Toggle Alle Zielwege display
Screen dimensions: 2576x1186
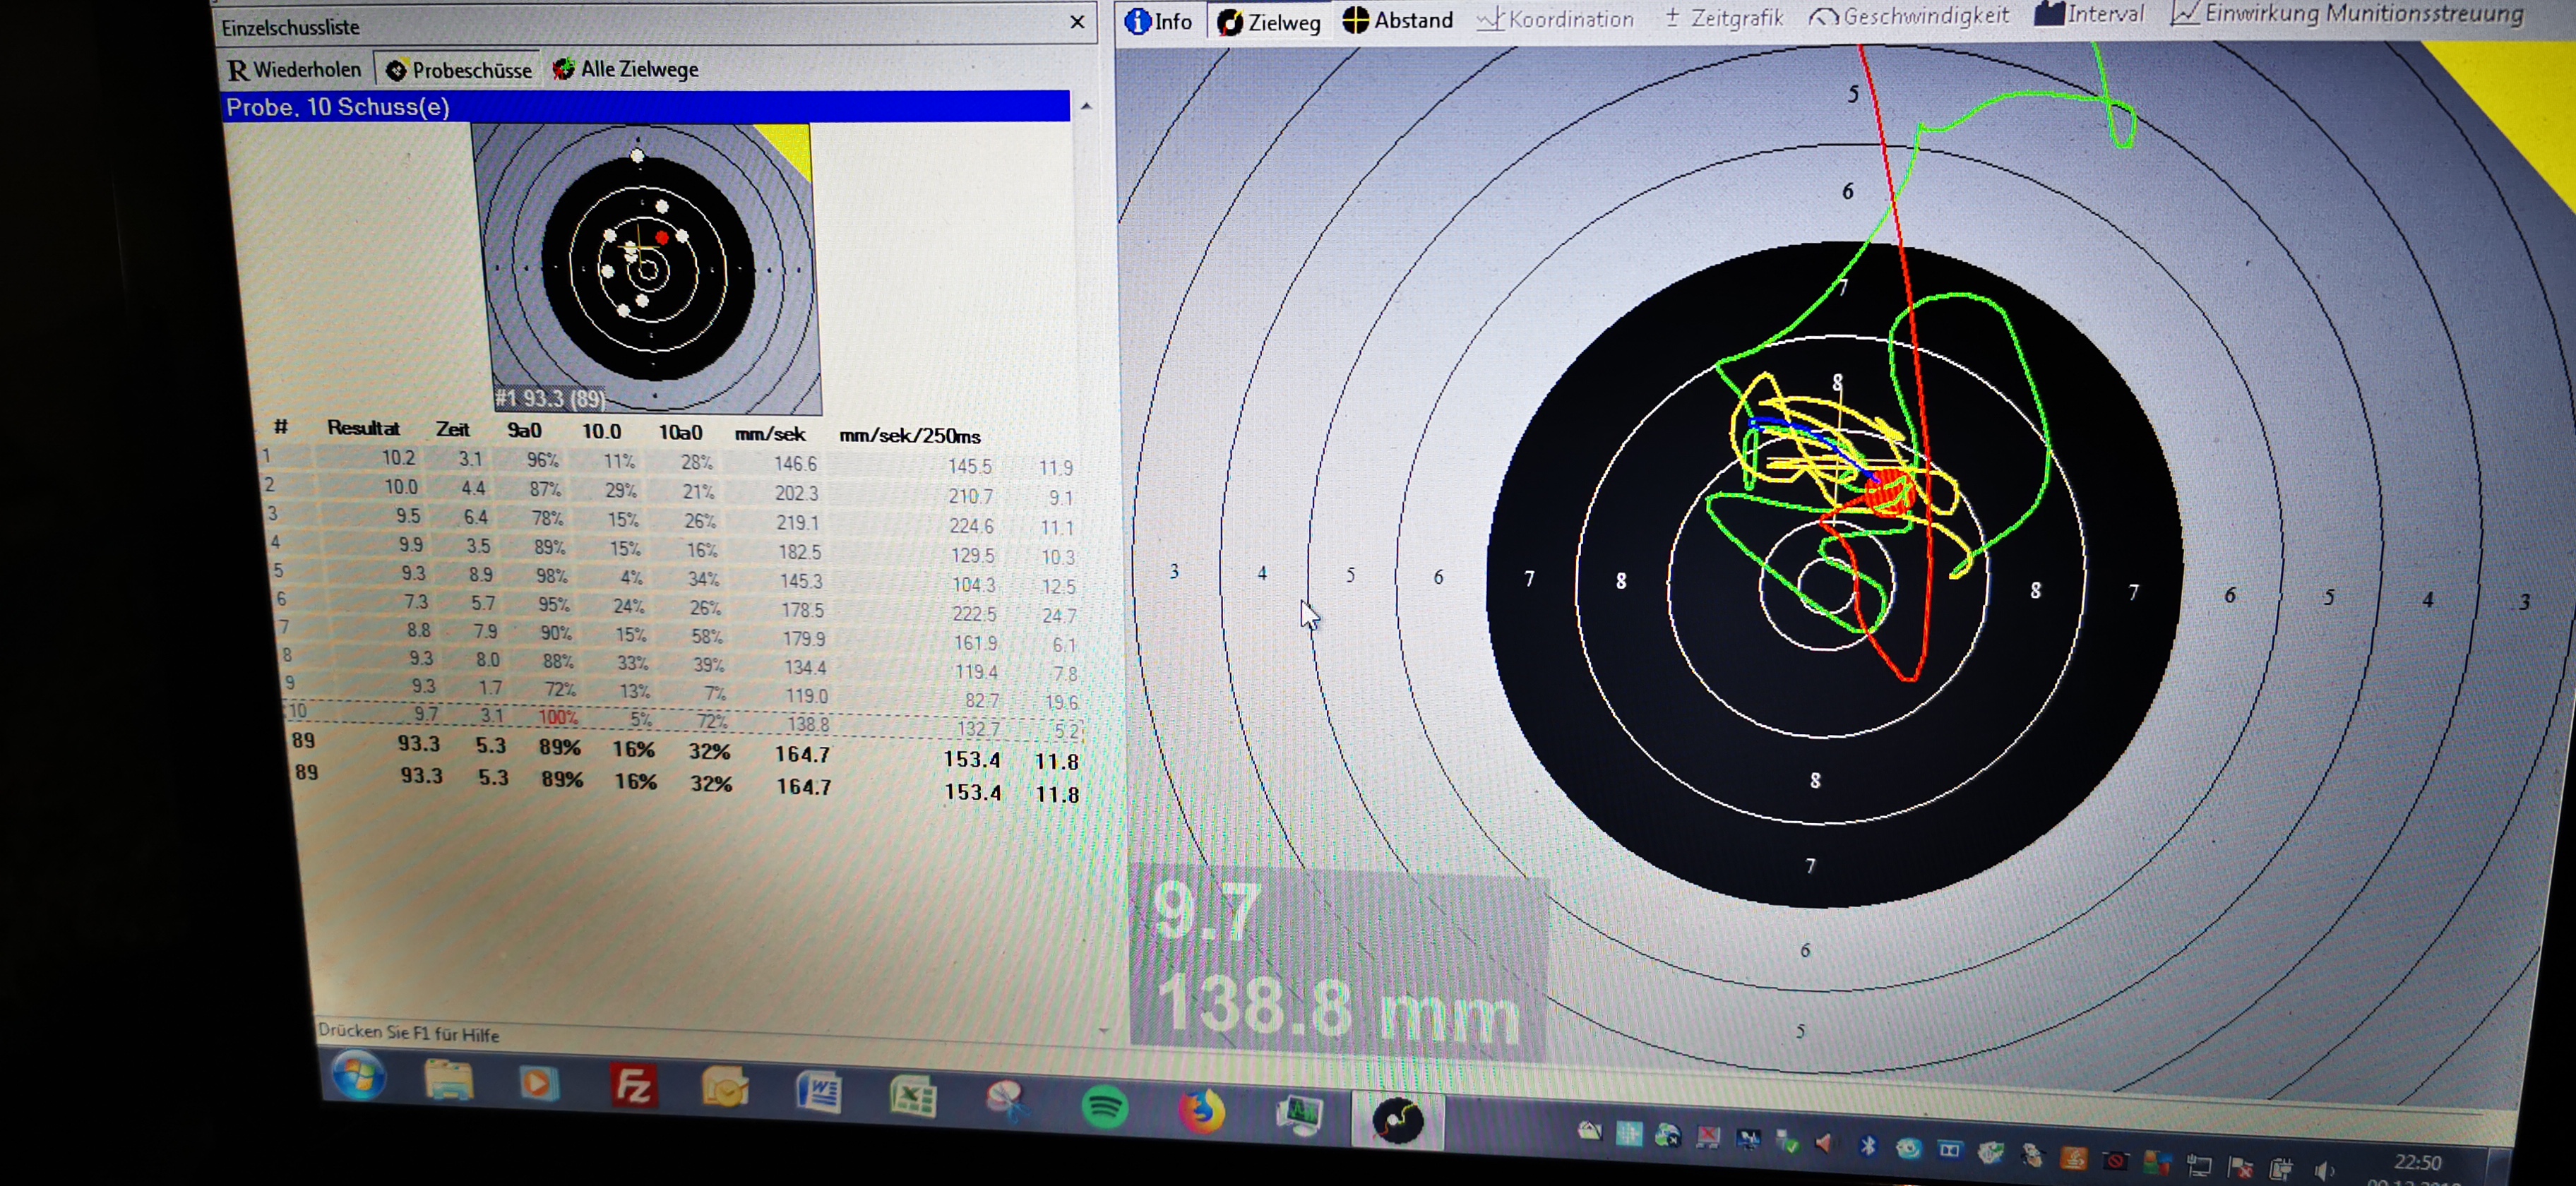coord(626,69)
